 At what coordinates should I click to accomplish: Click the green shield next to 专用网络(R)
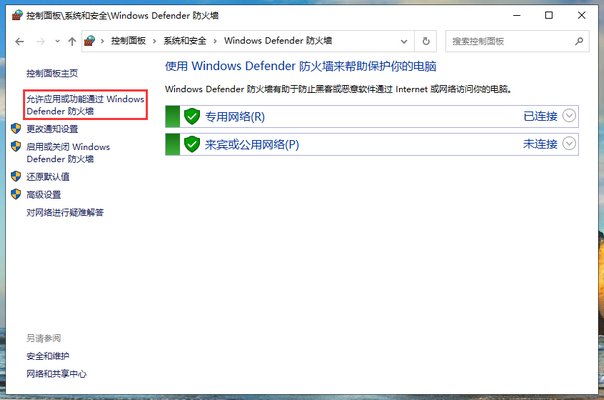tap(192, 116)
